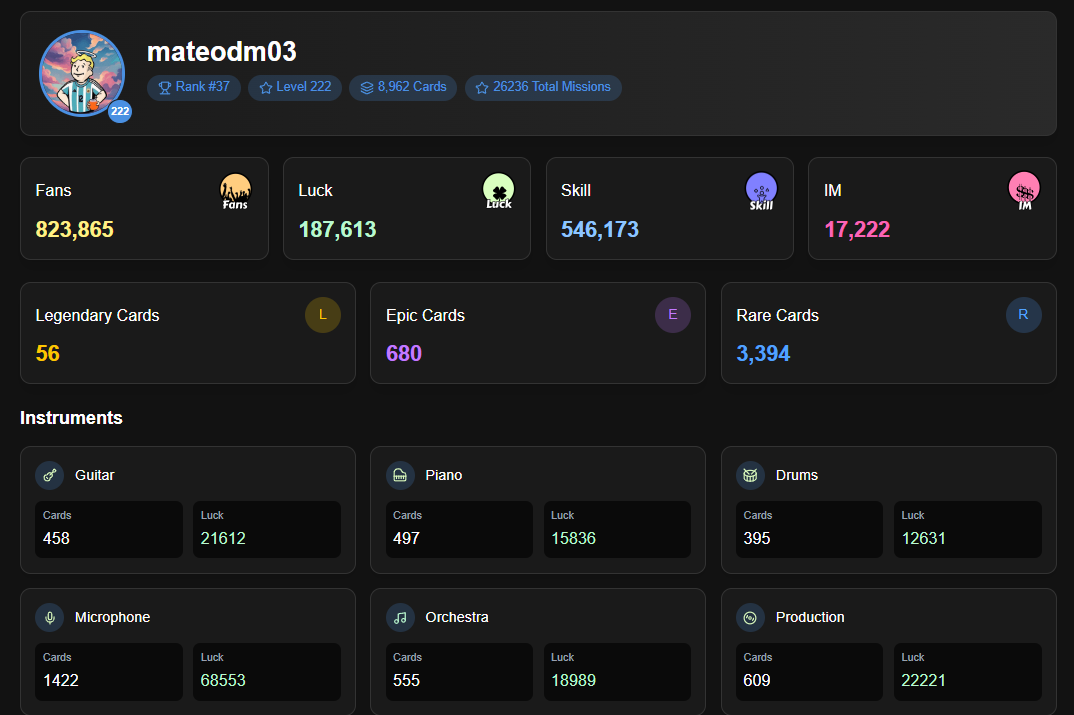Select the Microphone instrument icon
Viewport: 1074px width, 715px height.
tap(49, 617)
